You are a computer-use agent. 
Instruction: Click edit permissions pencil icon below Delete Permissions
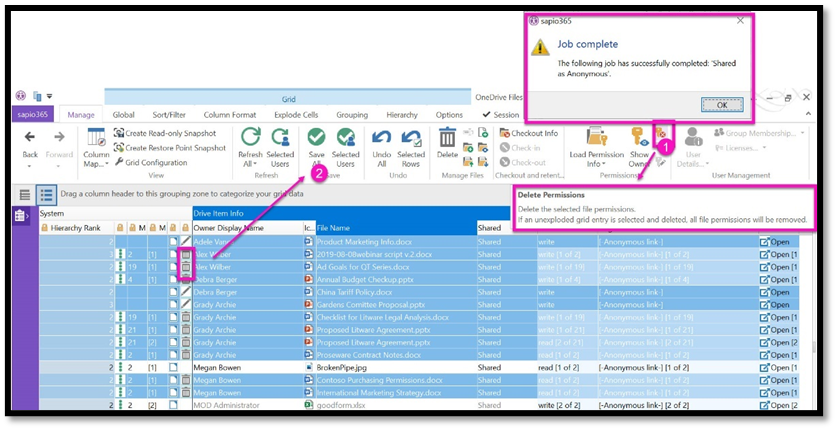661,162
